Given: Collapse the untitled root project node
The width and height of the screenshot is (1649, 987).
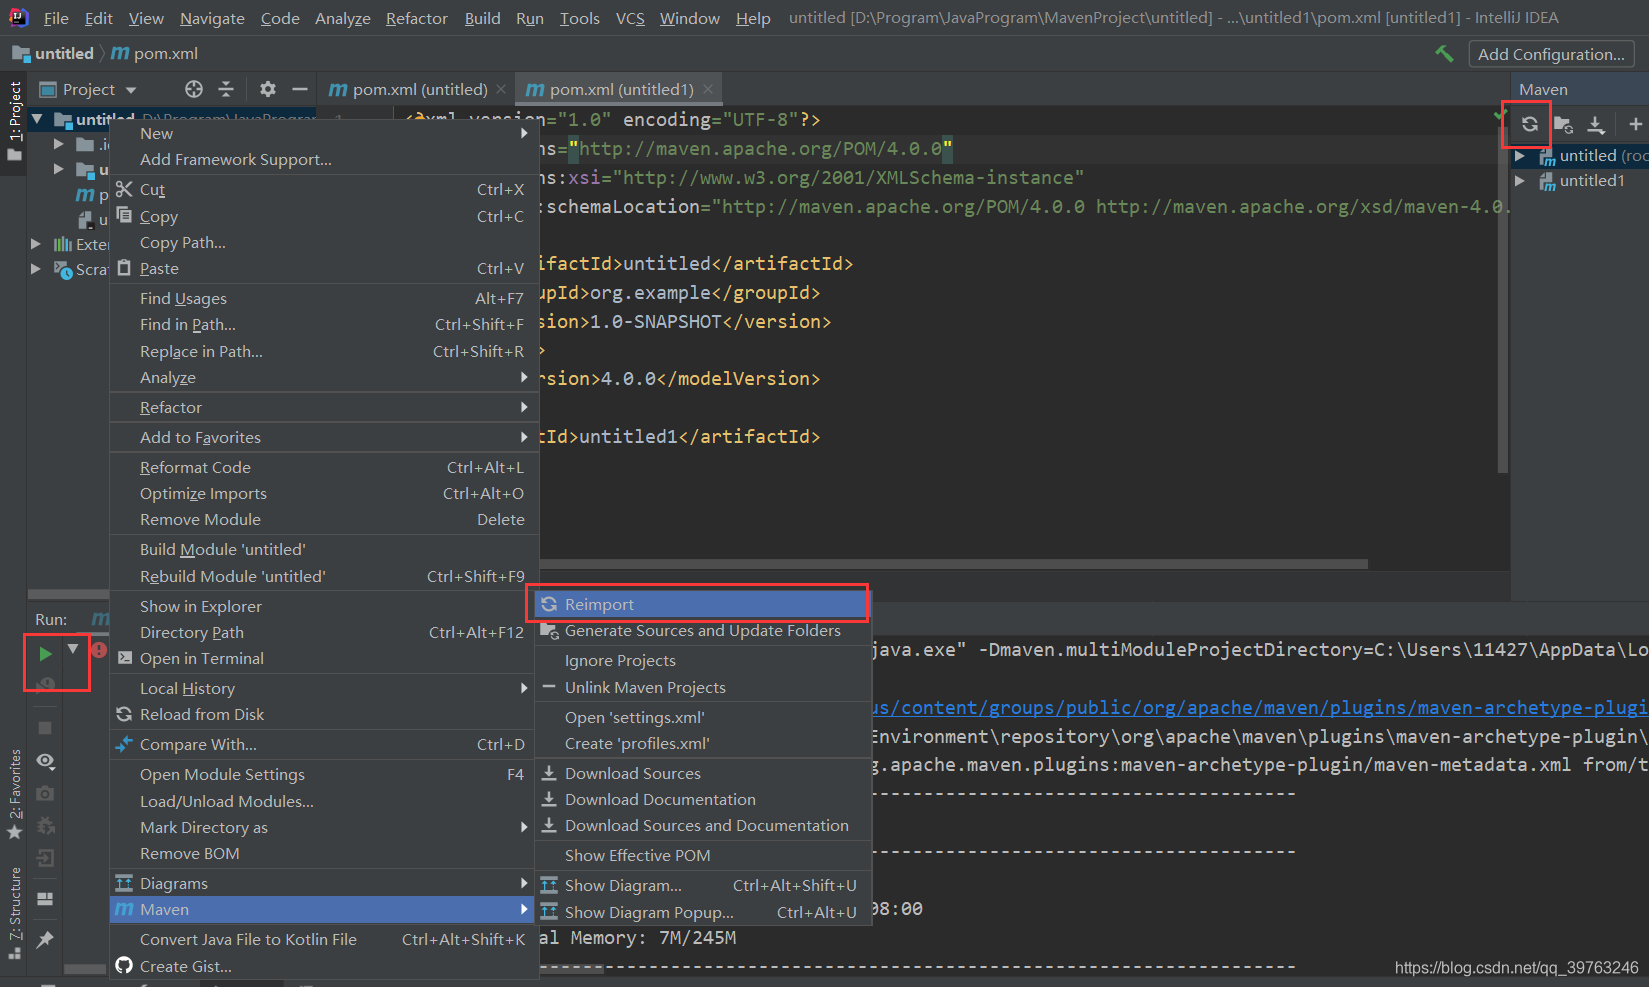Looking at the screenshot, I should [x=37, y=119].
